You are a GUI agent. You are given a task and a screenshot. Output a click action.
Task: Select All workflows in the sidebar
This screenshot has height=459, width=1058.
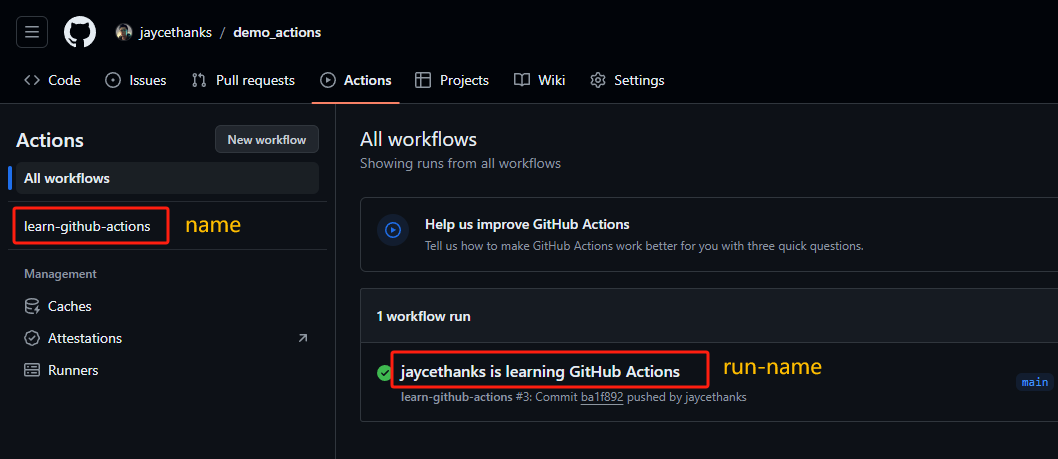67,178
